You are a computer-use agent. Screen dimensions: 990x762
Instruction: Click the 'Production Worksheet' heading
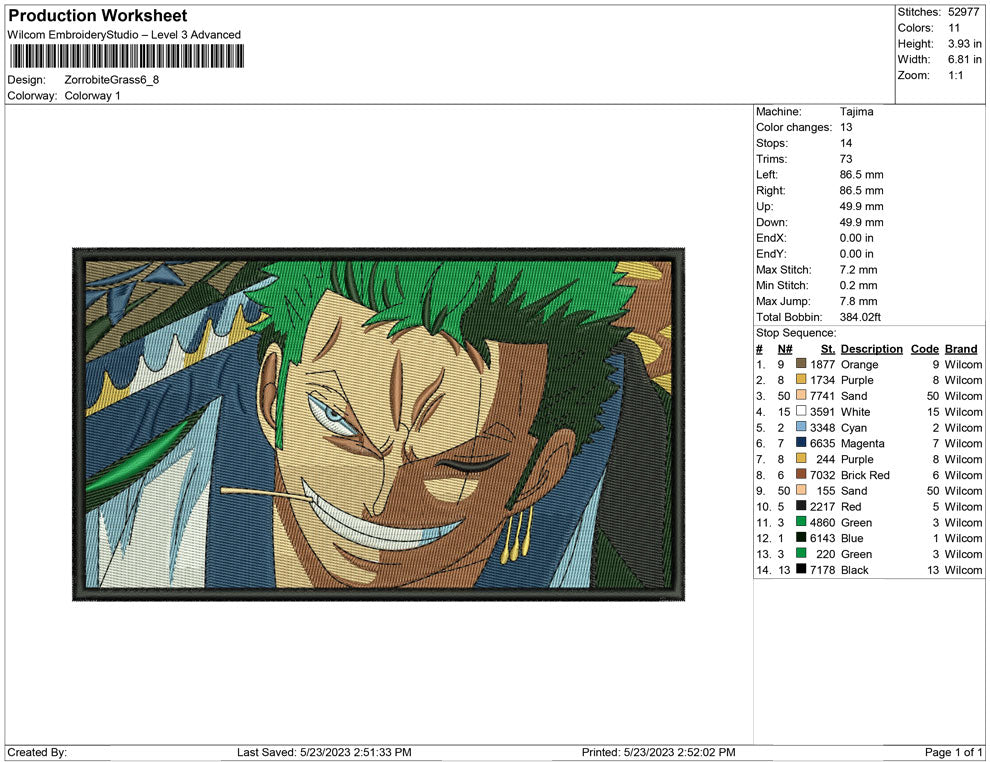click(98, 16)
